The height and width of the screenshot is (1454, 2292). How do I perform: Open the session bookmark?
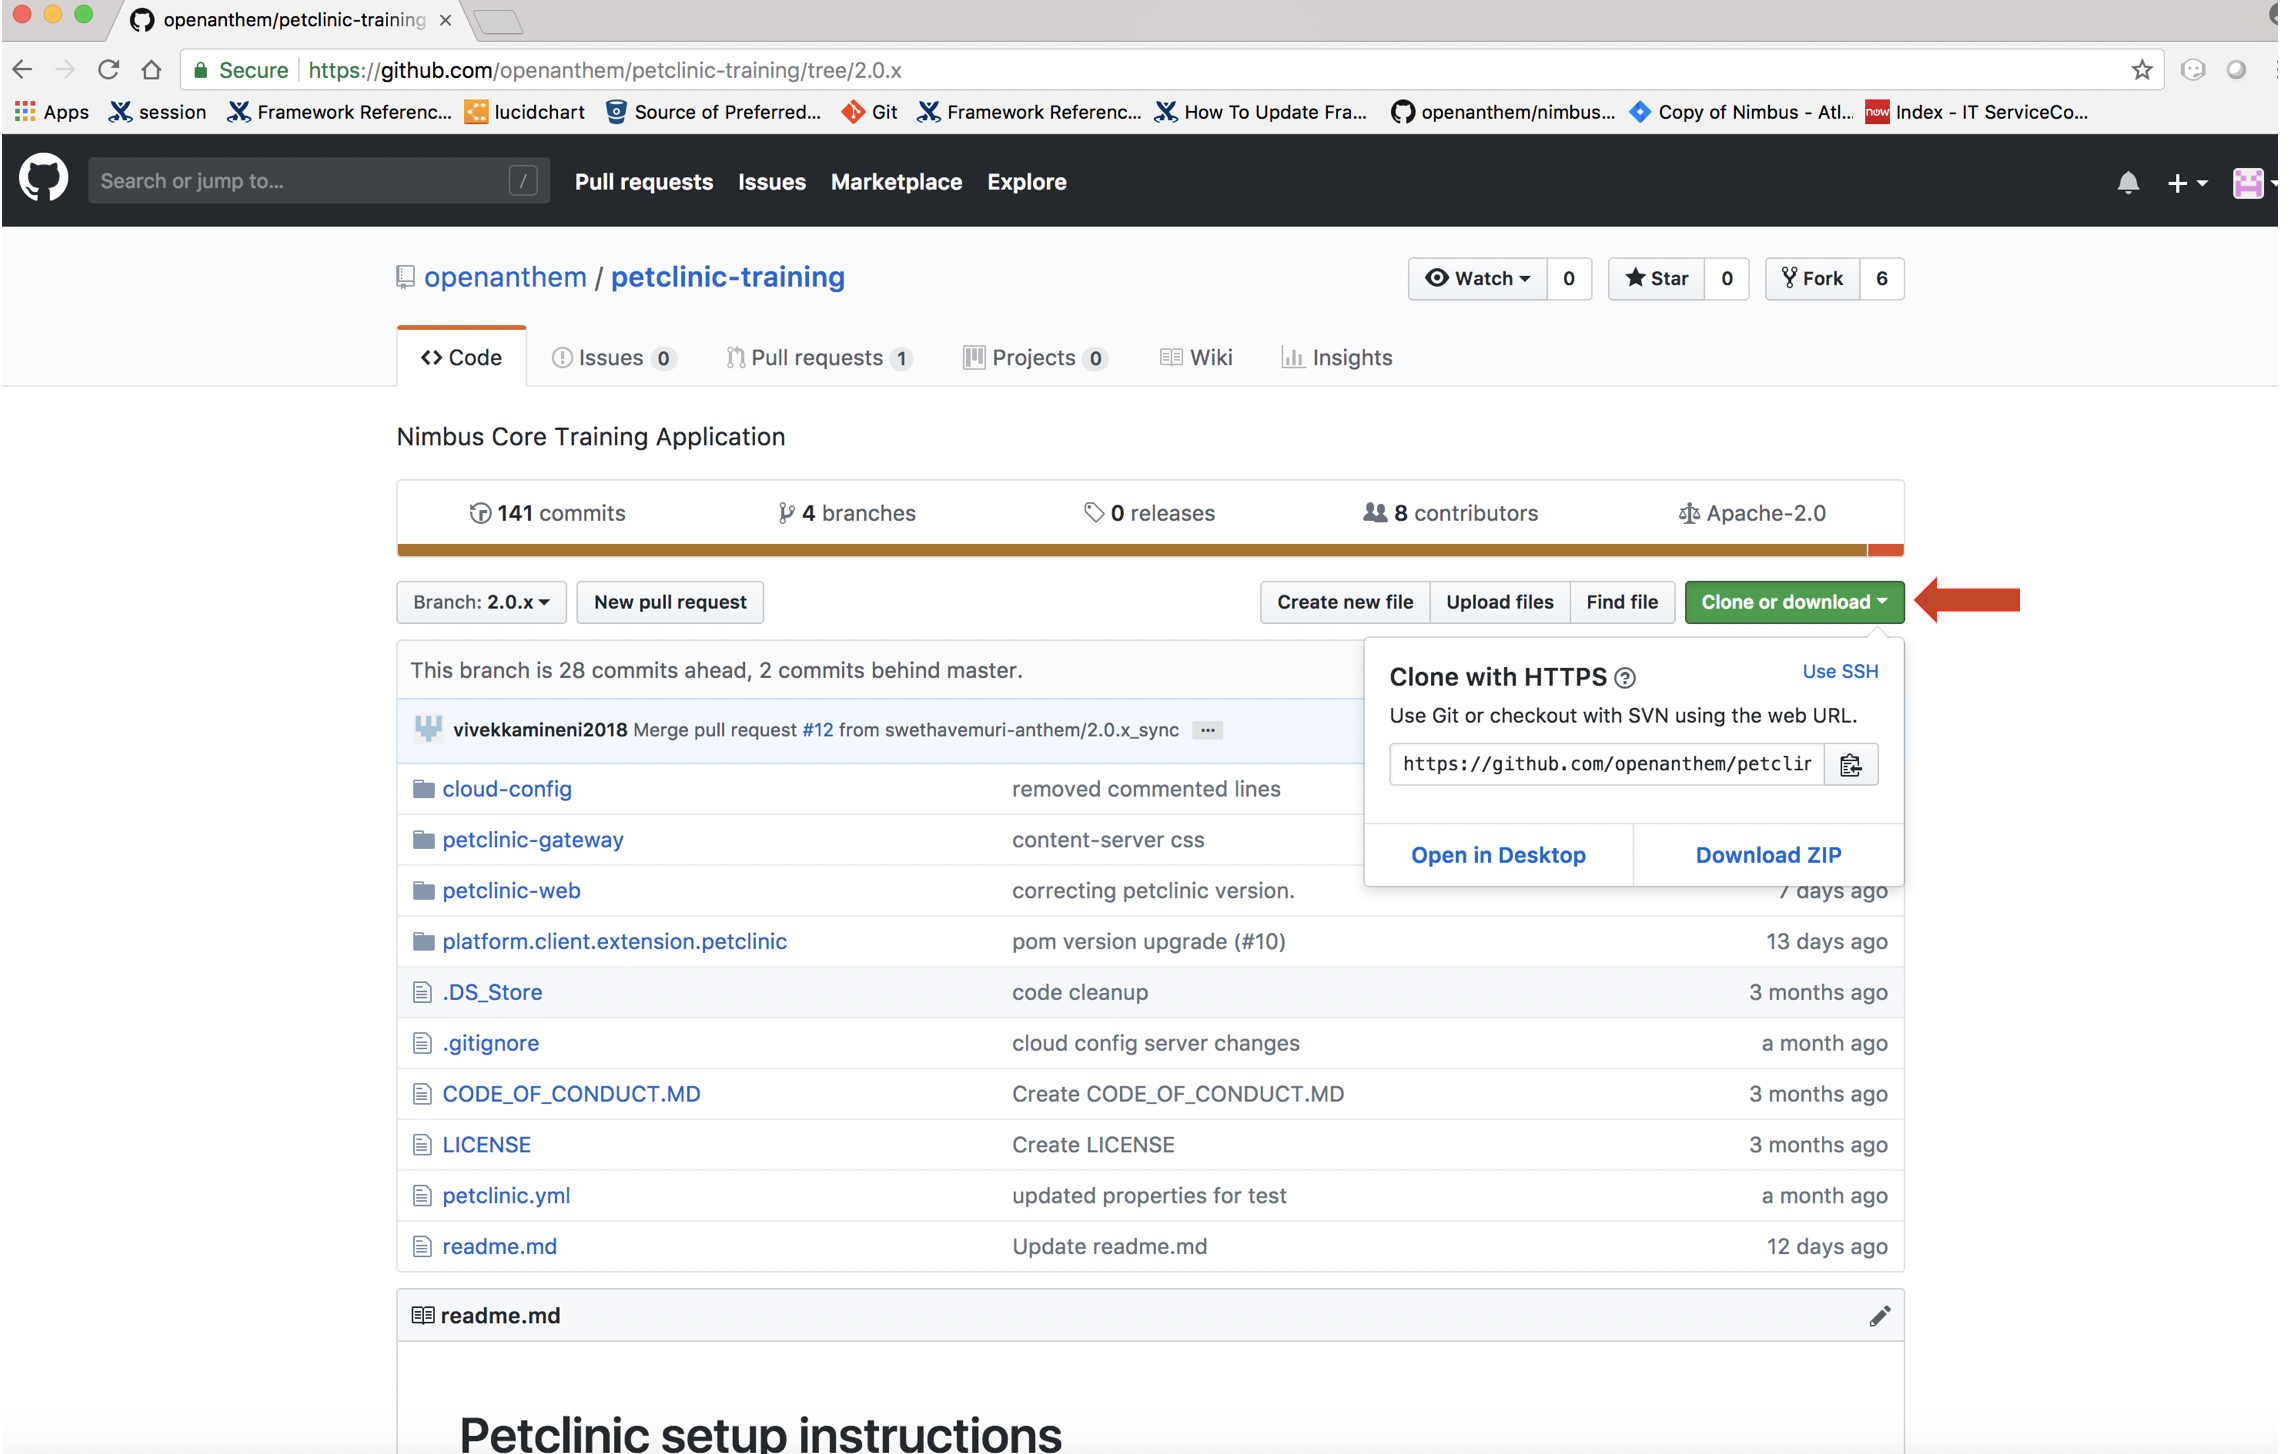pyautogui.click(x=158, y=112)
